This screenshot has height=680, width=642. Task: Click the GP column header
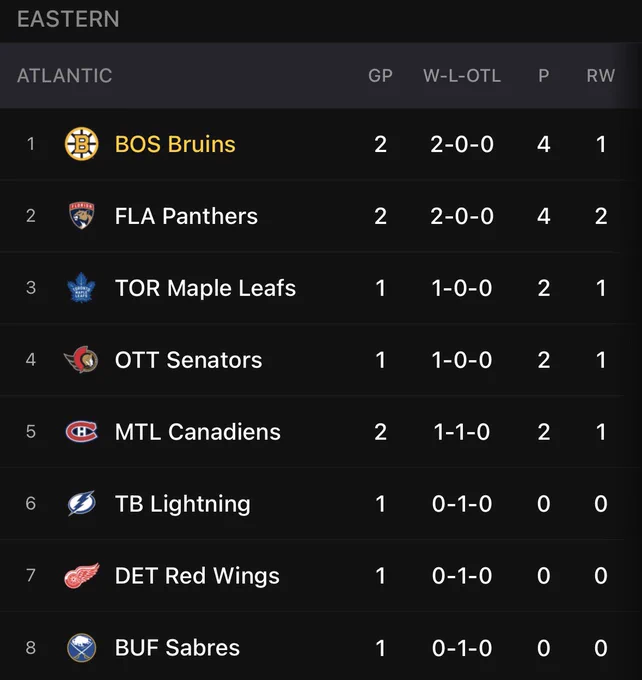click(x=380, y=76)
